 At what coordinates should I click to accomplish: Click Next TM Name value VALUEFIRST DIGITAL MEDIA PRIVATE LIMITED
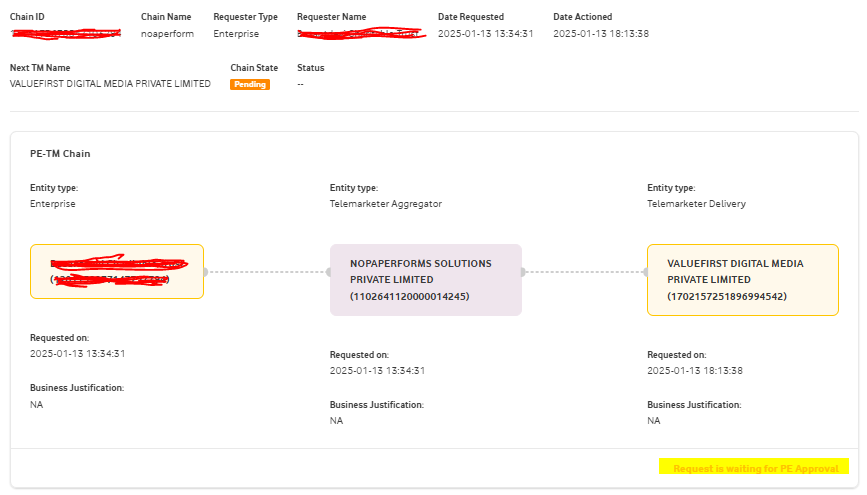(110, 84)
